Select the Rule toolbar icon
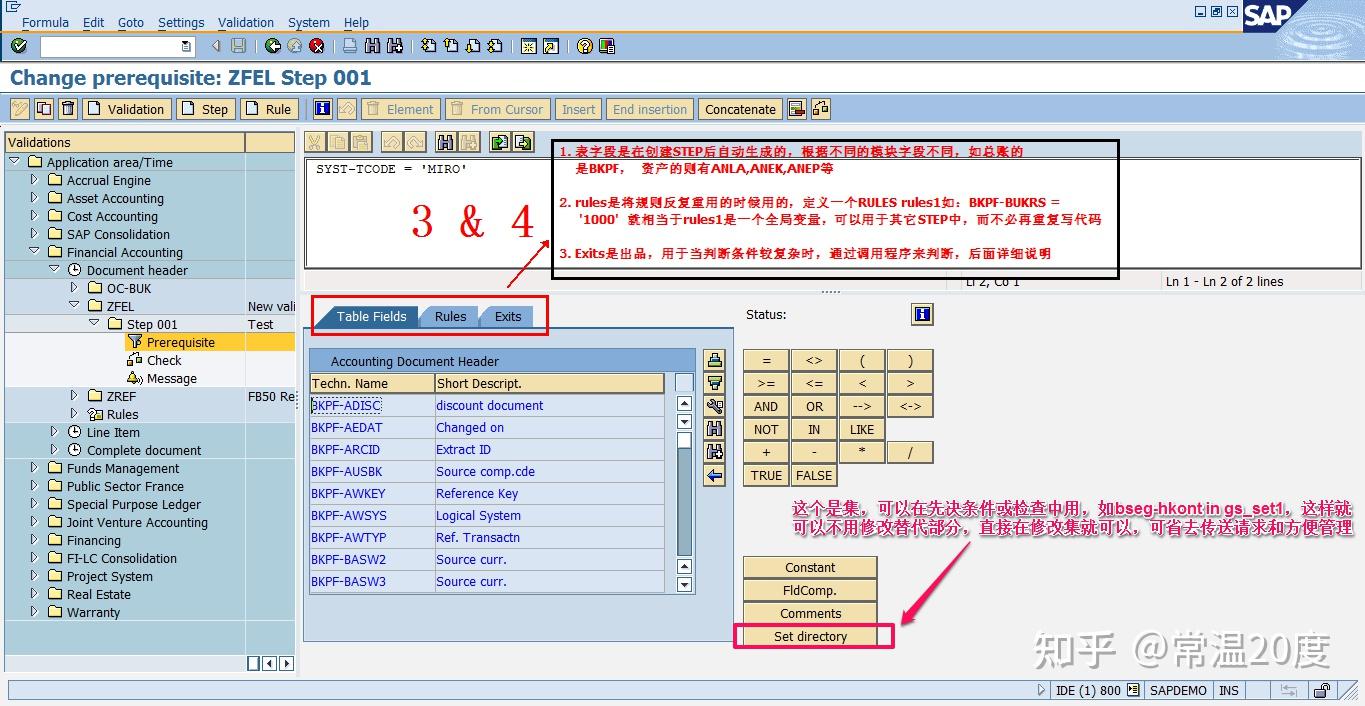The image size is (1365, 706). click(269, 109)
